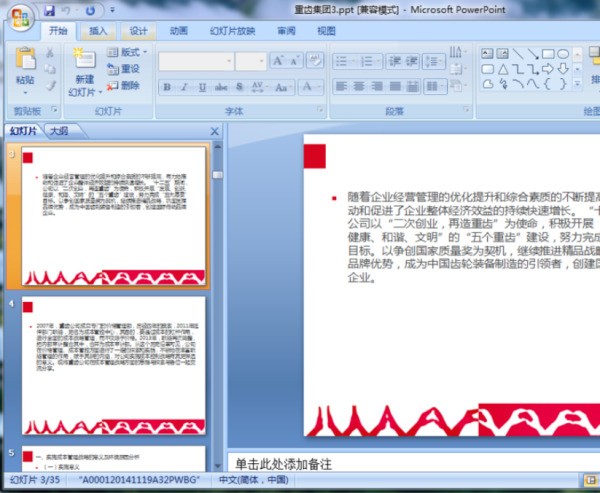This screenshot has height=493, width=600.
Task: Click the Office button
Action: [19, 18]
